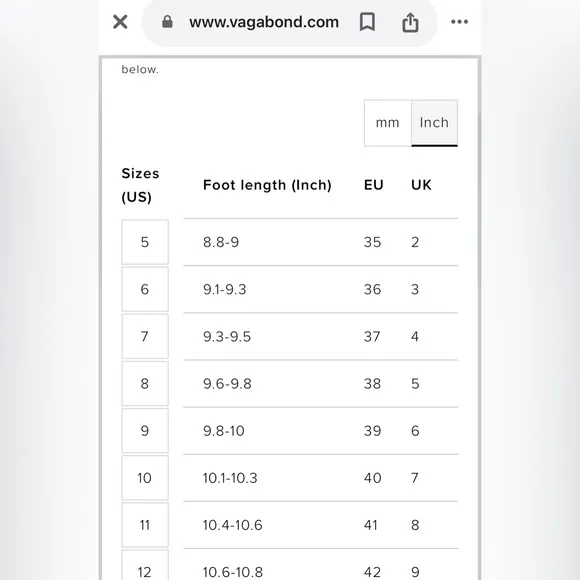Choose US size 7 box

(145, 336)
